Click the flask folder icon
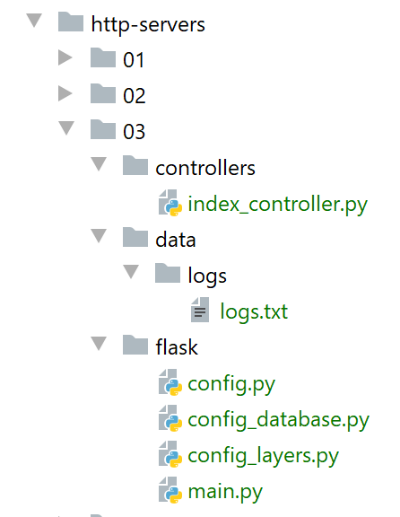 tap(135, 345)
